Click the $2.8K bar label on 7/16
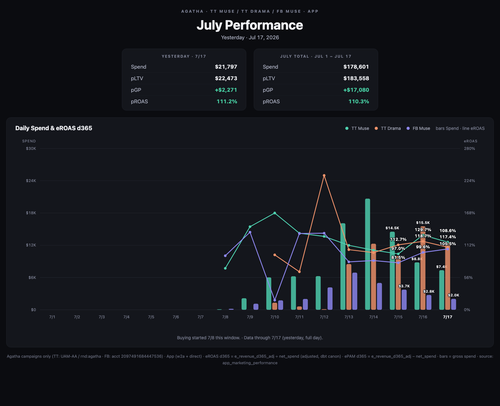The image size is (500, 406). (429, 291)
